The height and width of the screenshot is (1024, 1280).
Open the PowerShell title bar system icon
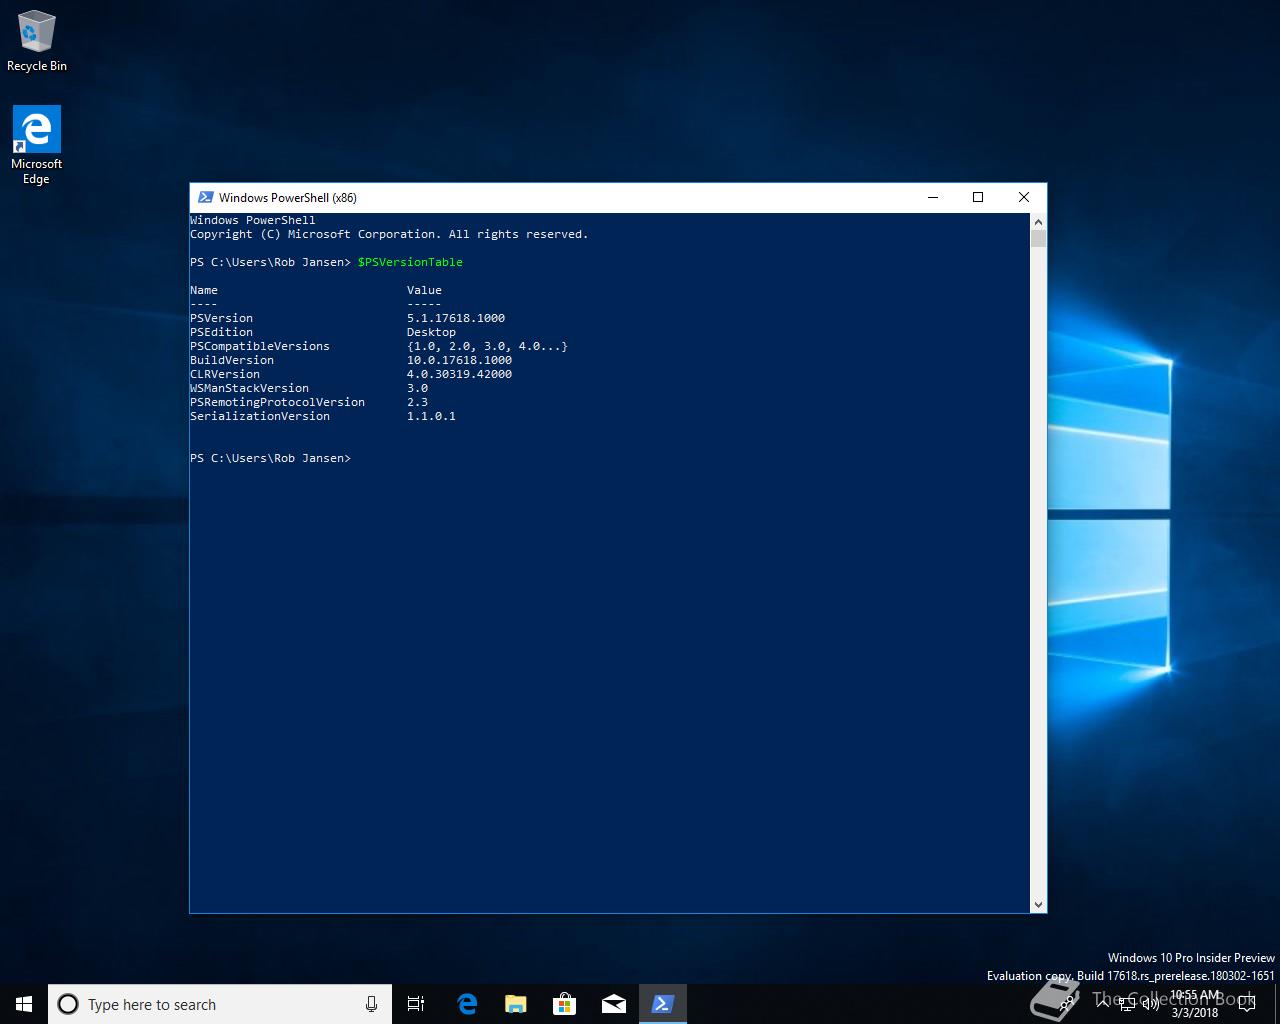coord(205,197)
